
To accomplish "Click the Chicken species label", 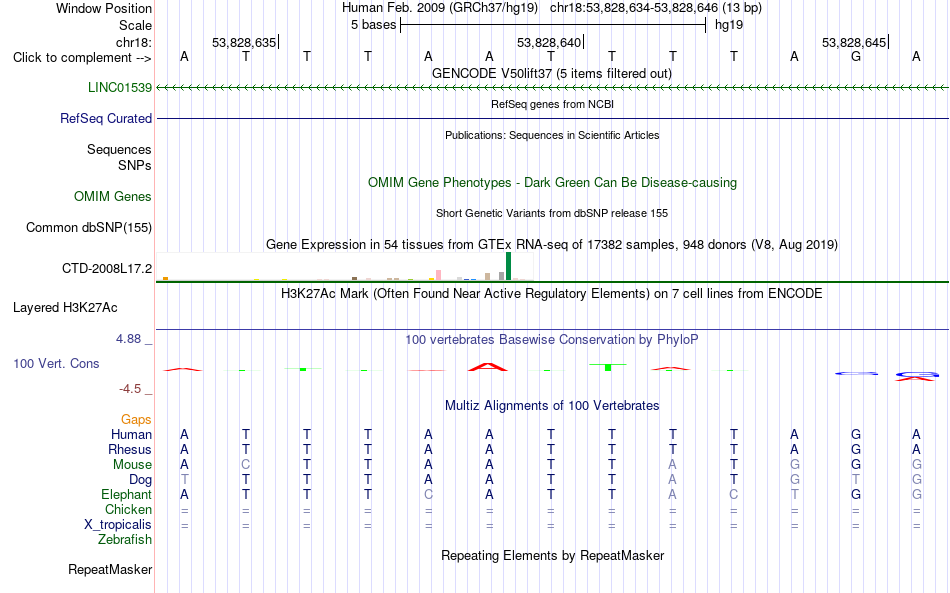I will point(128,509).
